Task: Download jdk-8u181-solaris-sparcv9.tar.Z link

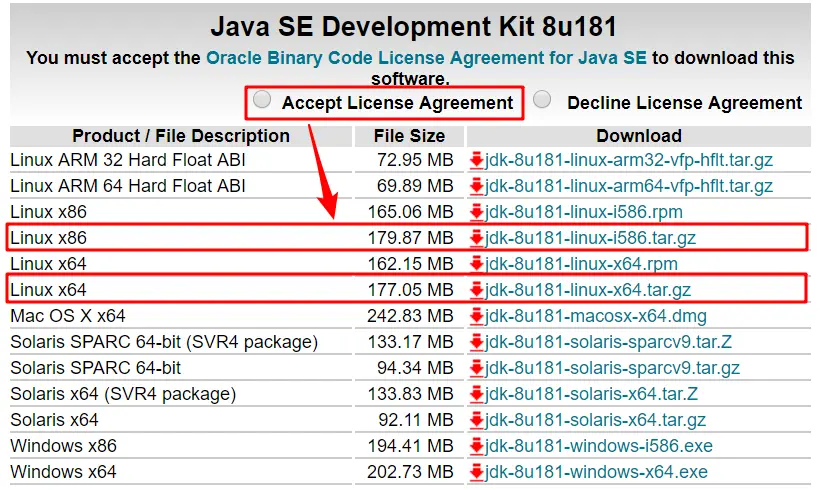Action: 608,342
